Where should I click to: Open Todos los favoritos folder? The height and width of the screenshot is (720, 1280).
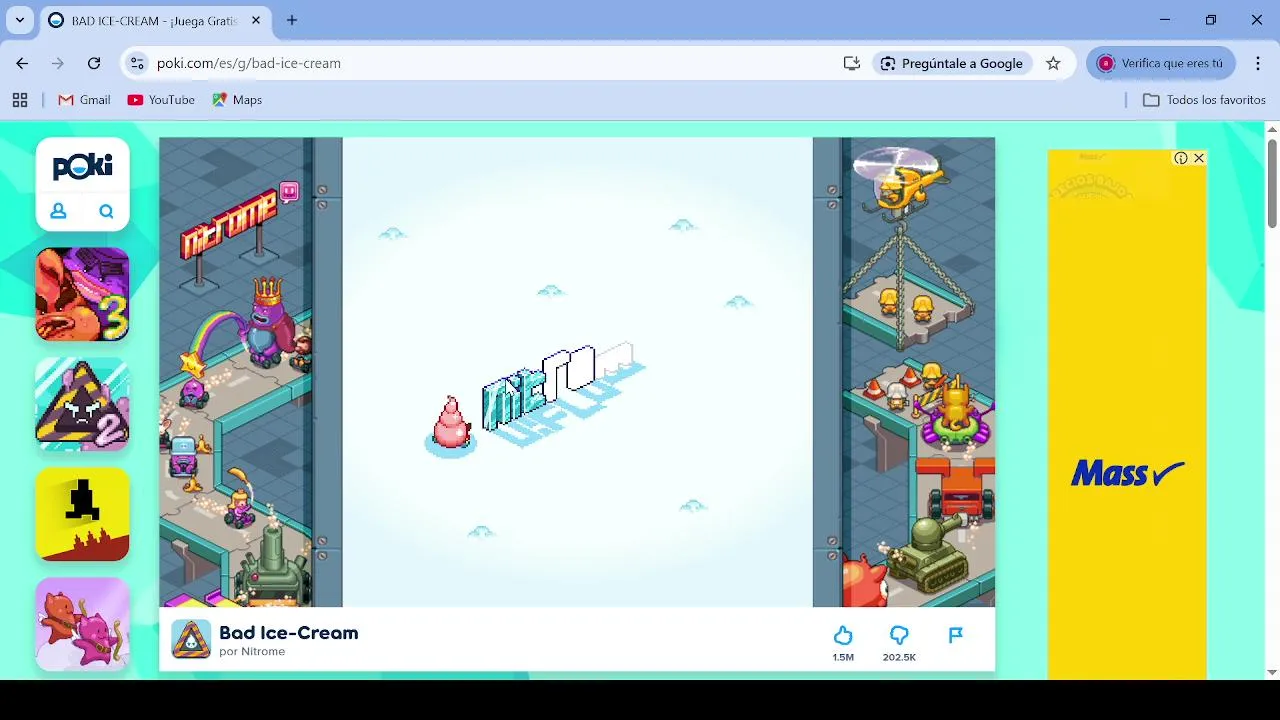pyautogui.click(x=1204, y=100)
